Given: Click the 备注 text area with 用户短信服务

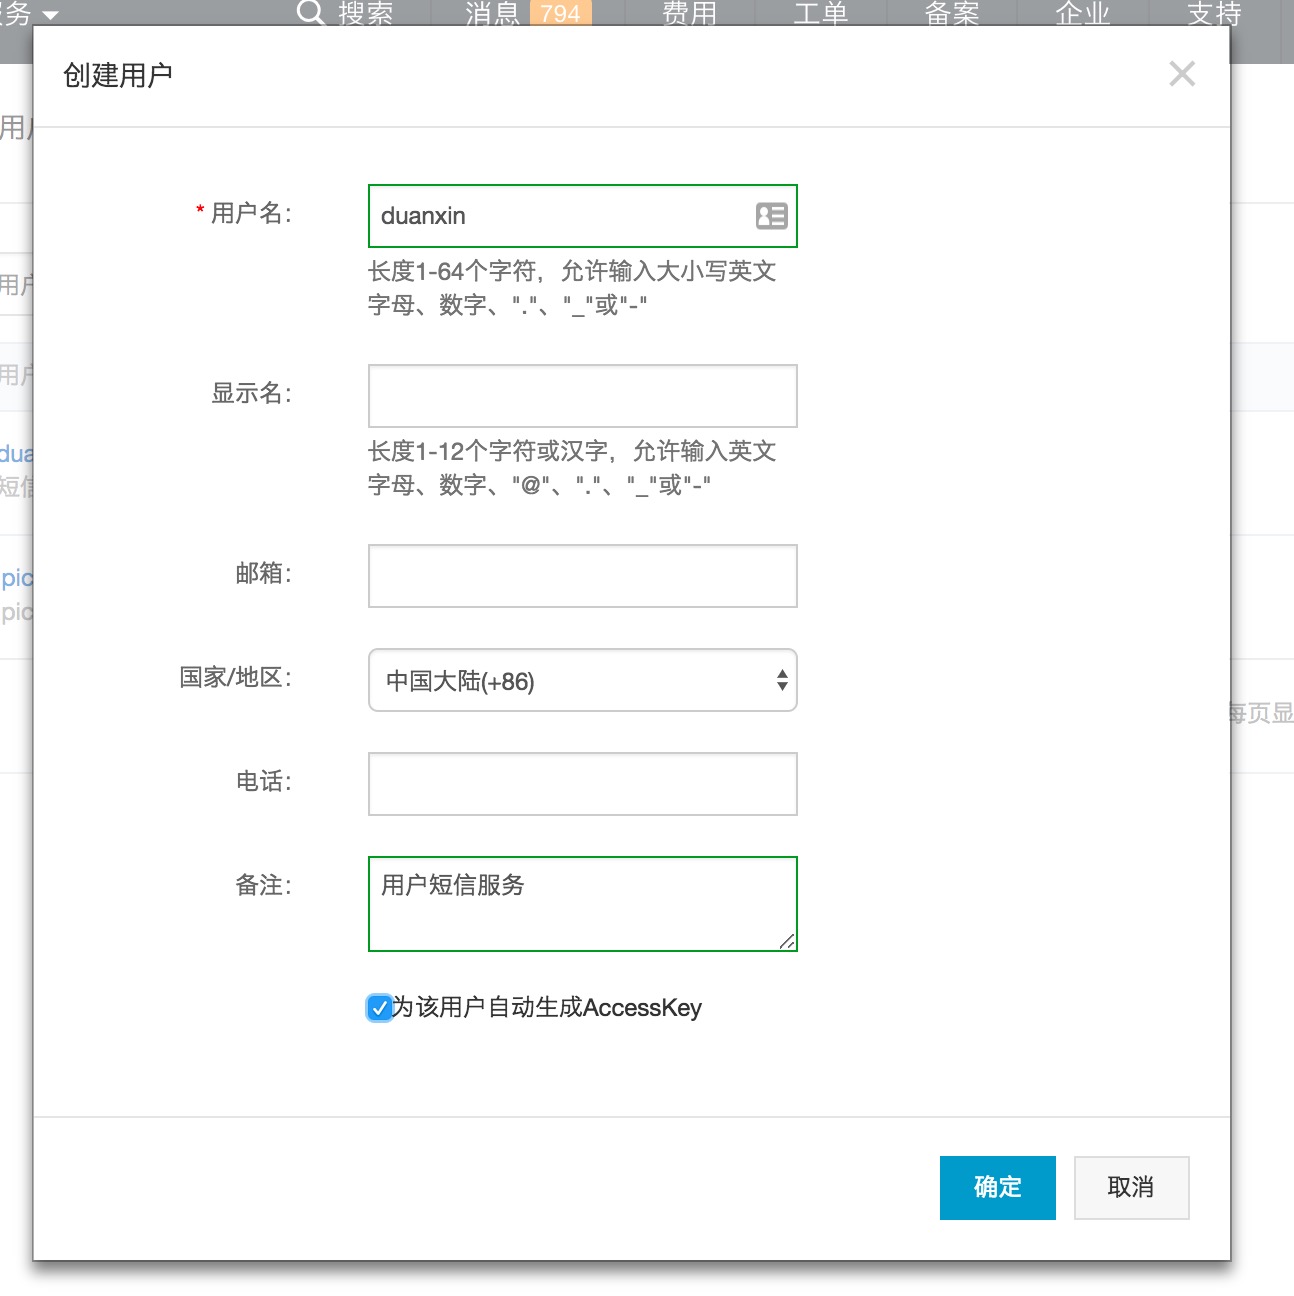Looking at the screenshot, I should pyautogui.click(x=582, y=903).
